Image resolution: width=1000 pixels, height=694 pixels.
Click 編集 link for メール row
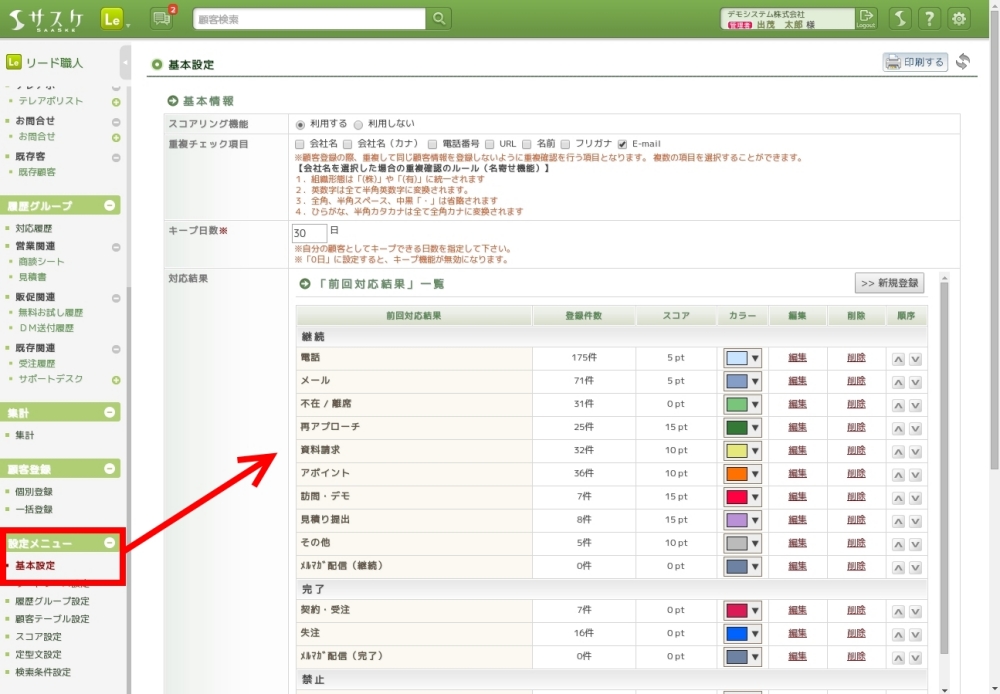click(x=797, y=381)
